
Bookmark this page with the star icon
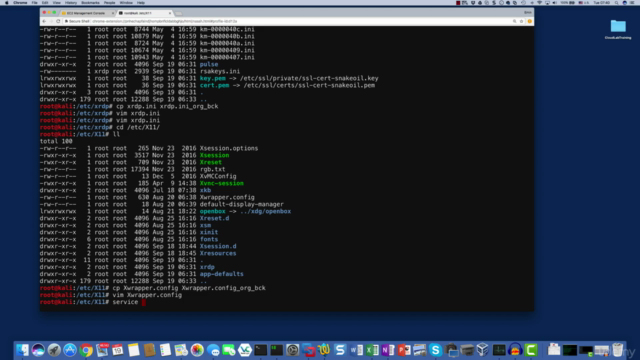click(x=522, y=21)
